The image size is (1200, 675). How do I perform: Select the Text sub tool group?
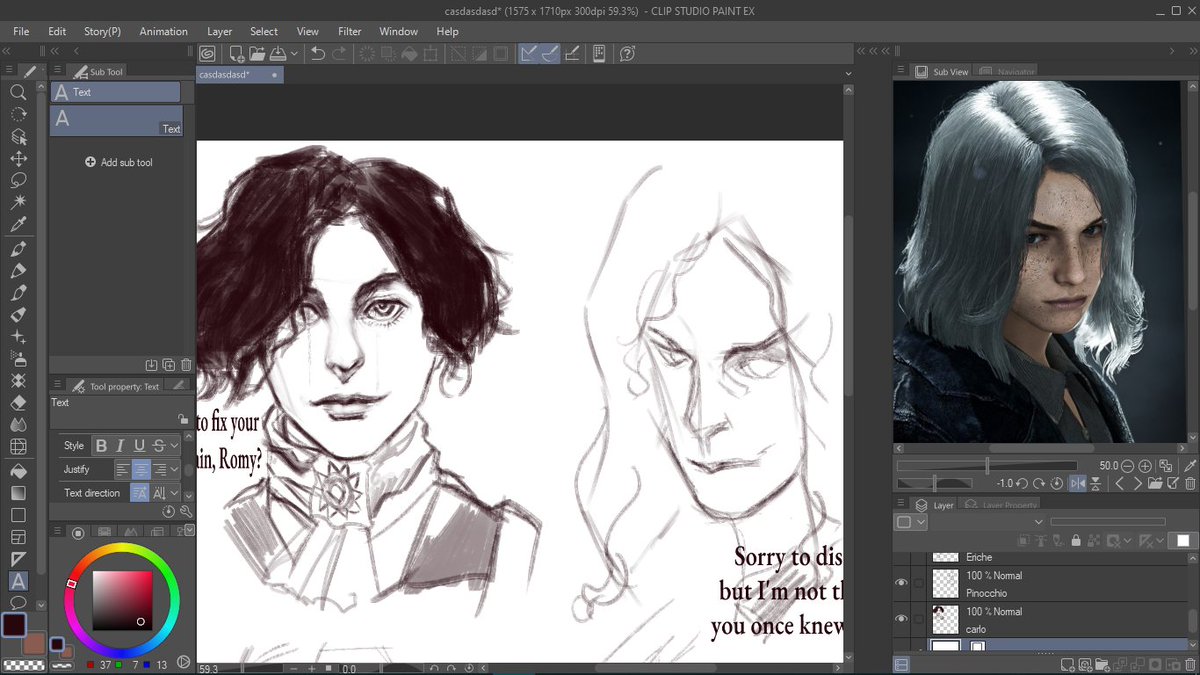(116, 92)
